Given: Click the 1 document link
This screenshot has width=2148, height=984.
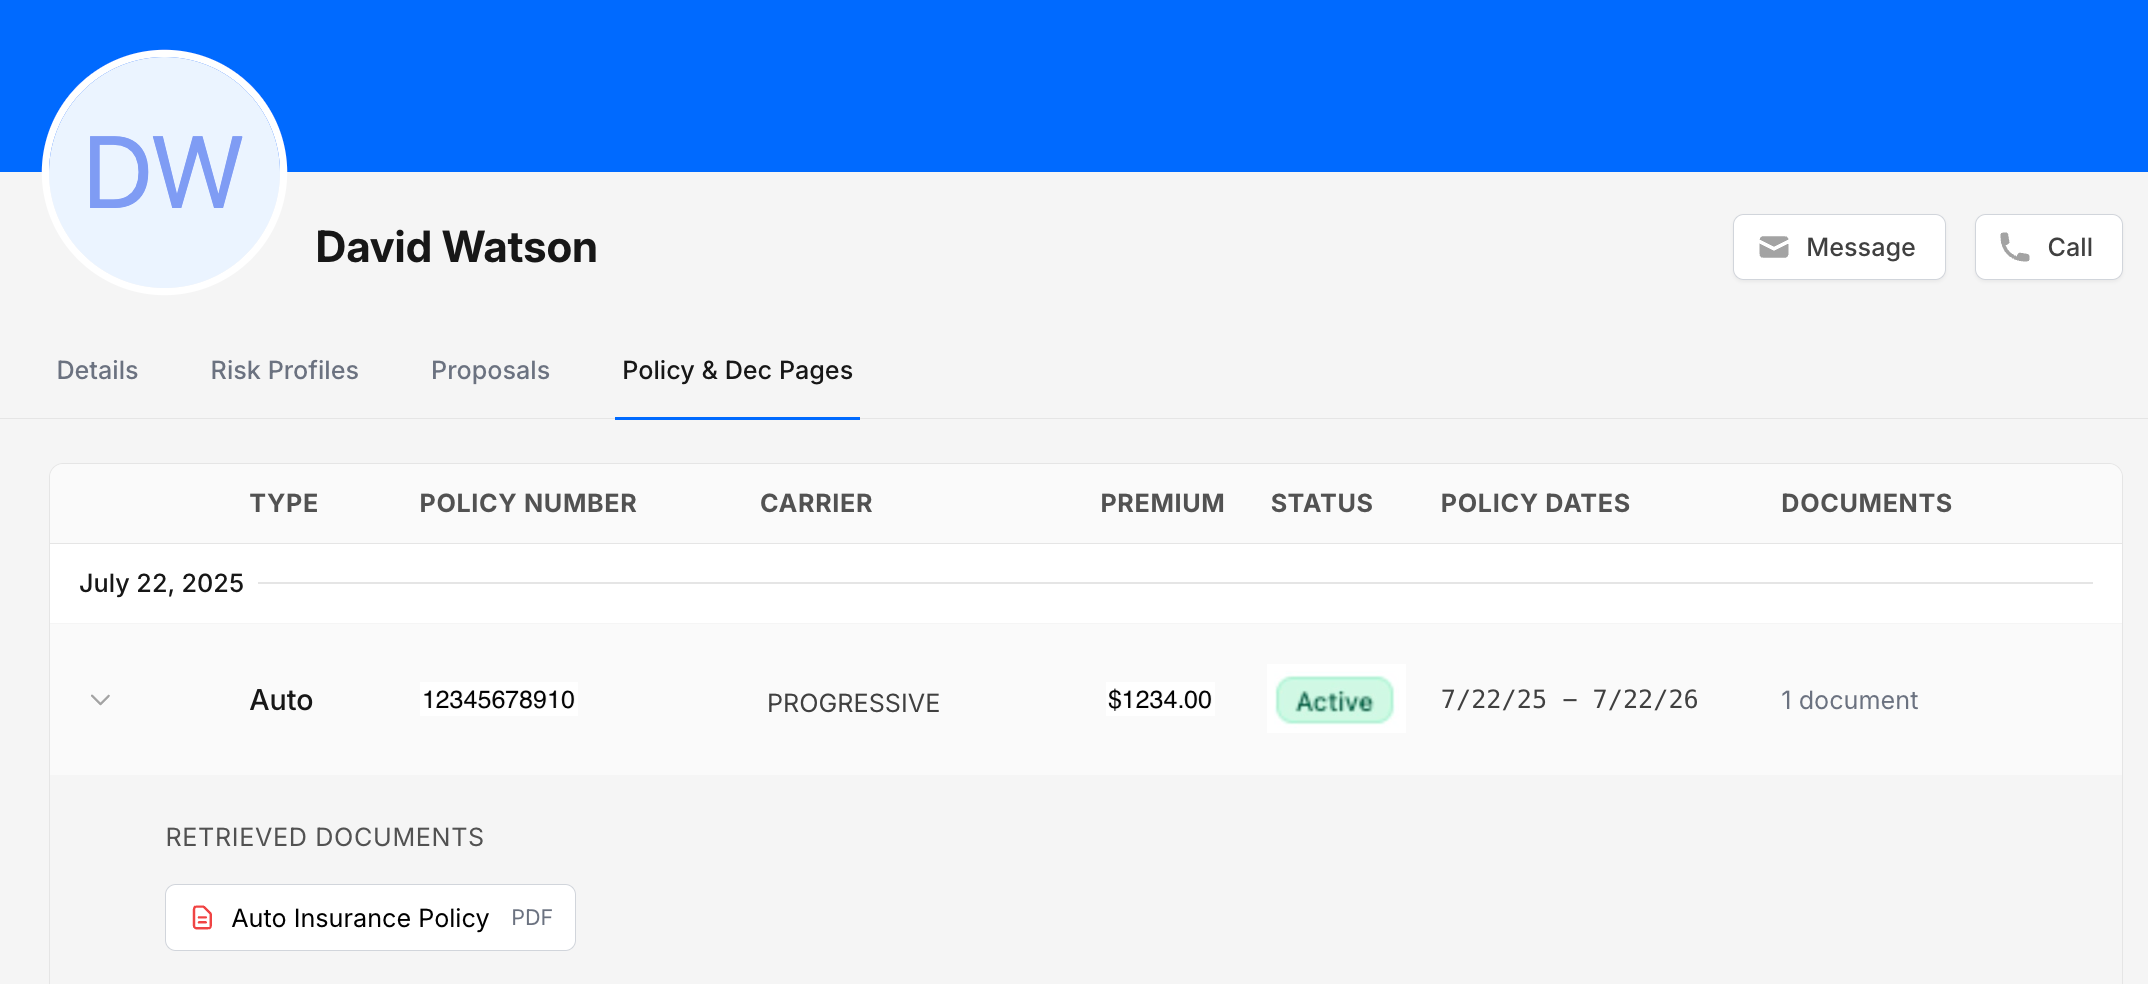Looking at the screenshot, I should pyautogui.click(x=1849, y=700).
